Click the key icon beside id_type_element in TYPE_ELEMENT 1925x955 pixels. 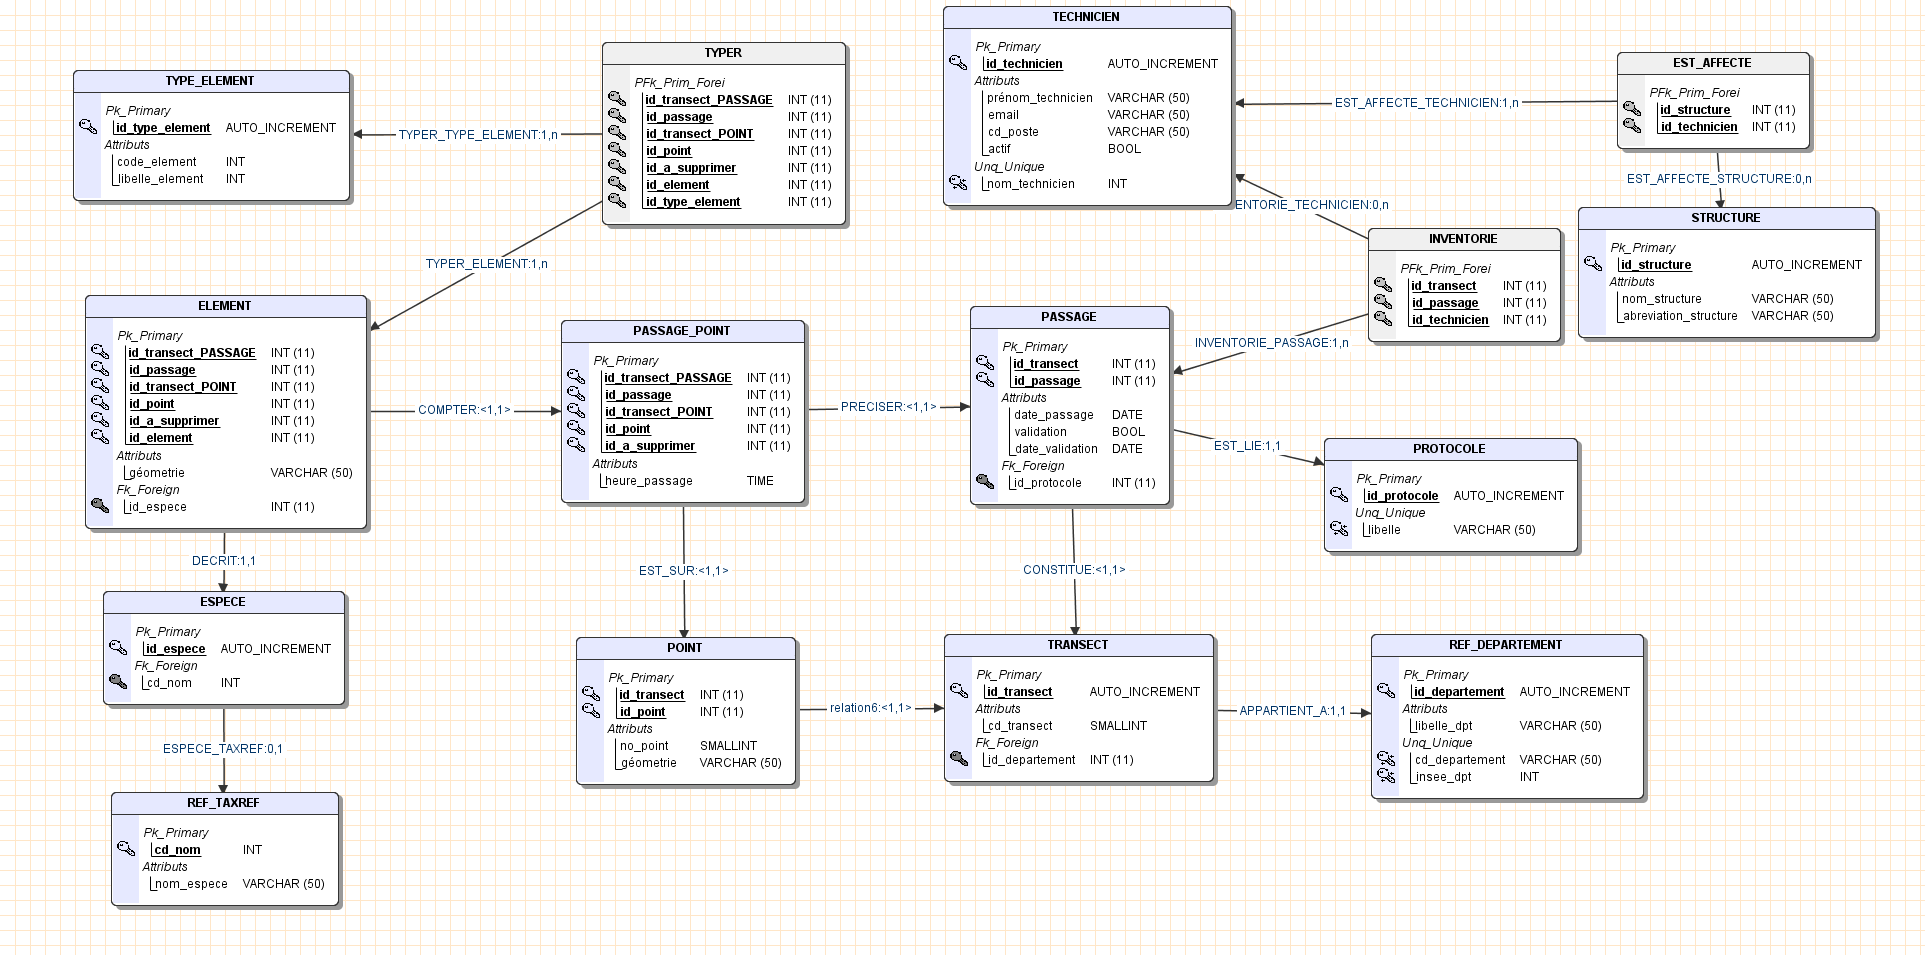tap(88, 127)
